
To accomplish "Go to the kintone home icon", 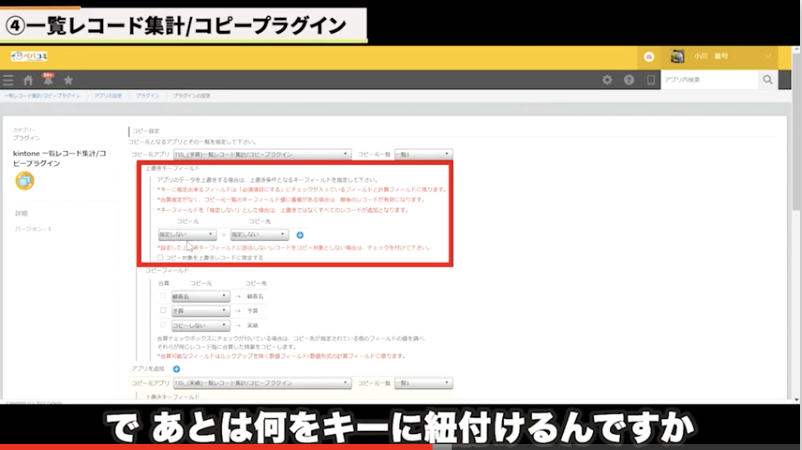I will (28, 80).
